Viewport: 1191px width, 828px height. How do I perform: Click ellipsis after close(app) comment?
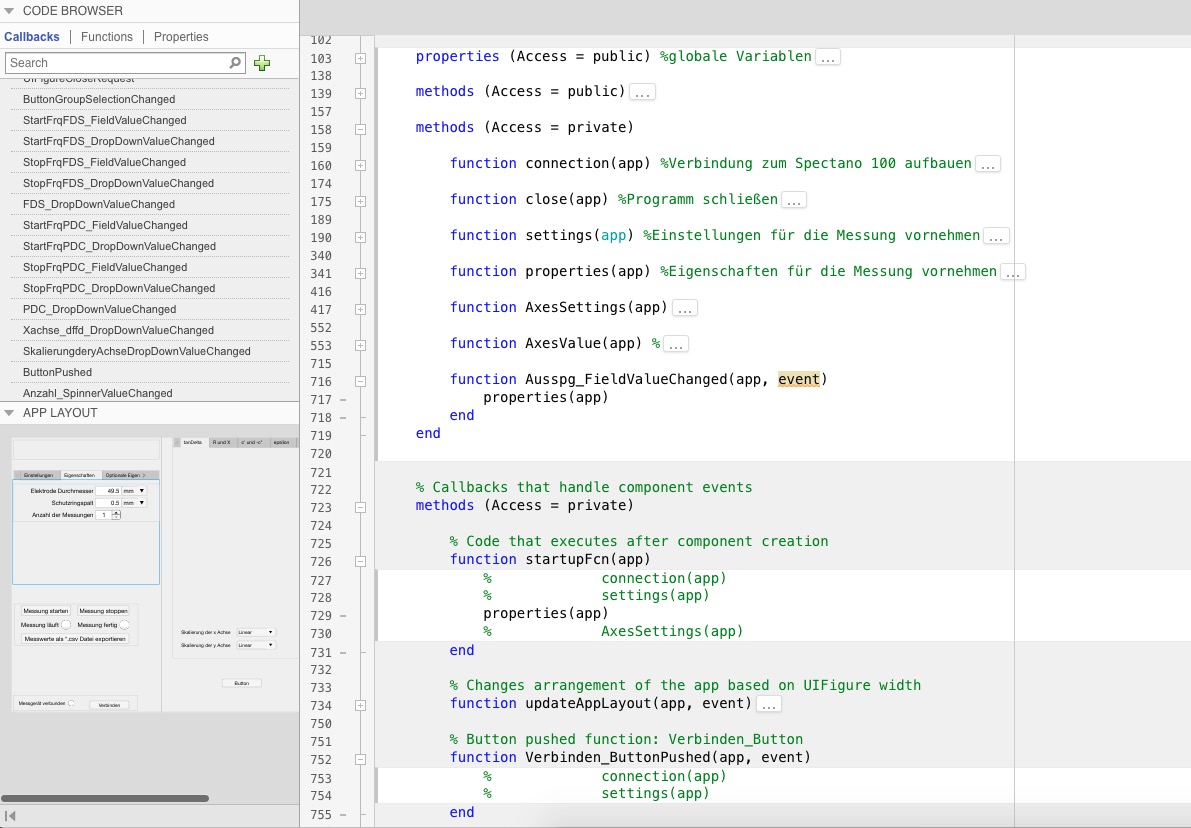(x=794, y=200)
